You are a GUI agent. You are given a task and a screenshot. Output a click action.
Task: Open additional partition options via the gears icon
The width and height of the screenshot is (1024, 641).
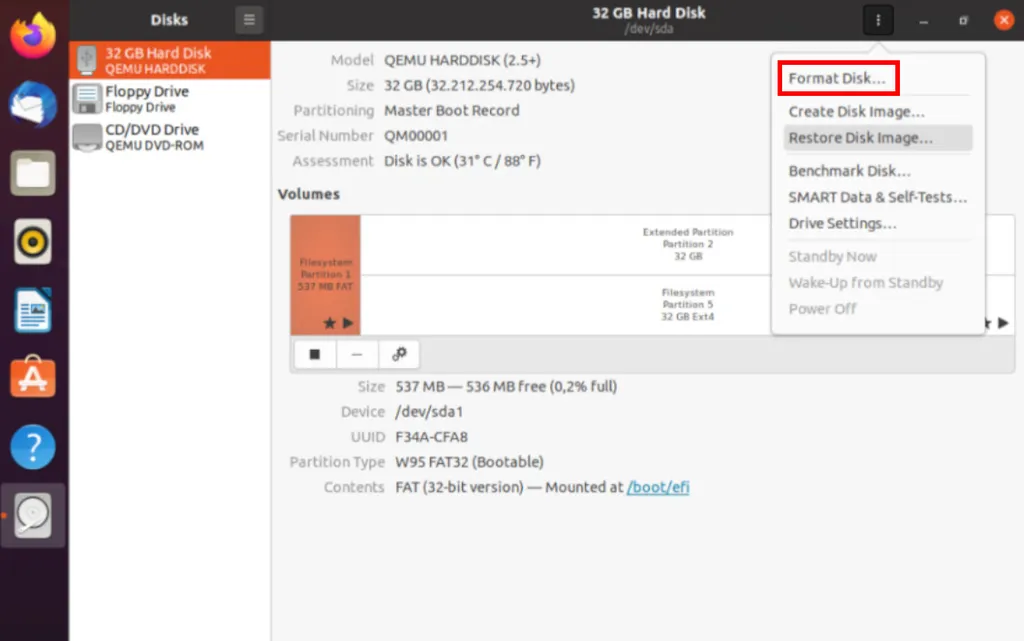coord(397,354)
